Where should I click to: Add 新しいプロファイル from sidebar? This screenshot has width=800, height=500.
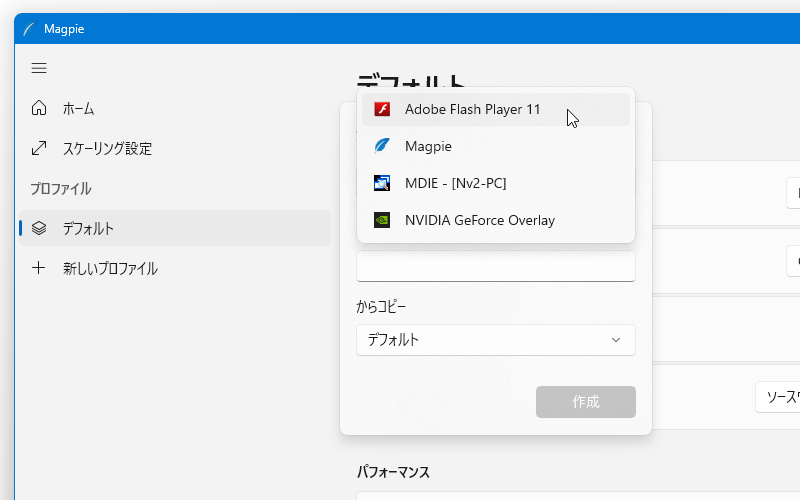coord(175,268)
